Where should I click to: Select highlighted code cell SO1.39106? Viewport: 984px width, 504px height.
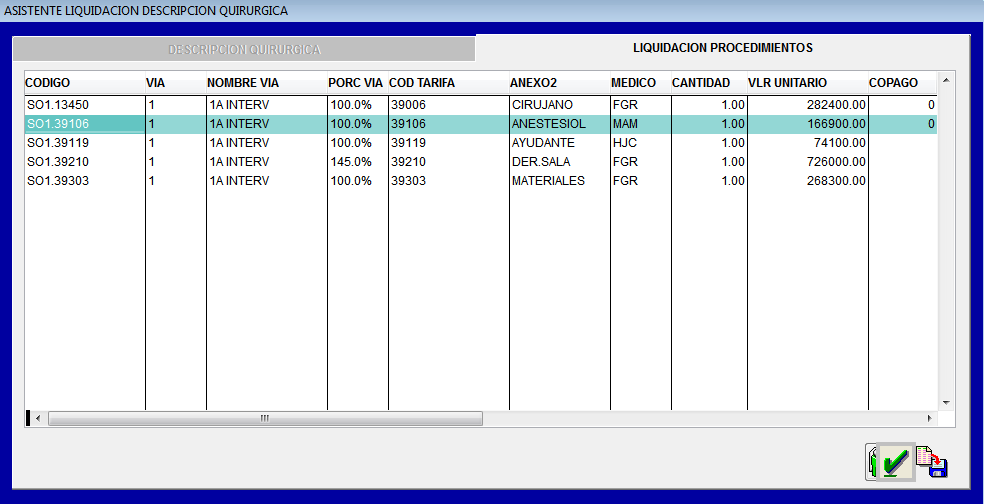[x=85, y=124]
